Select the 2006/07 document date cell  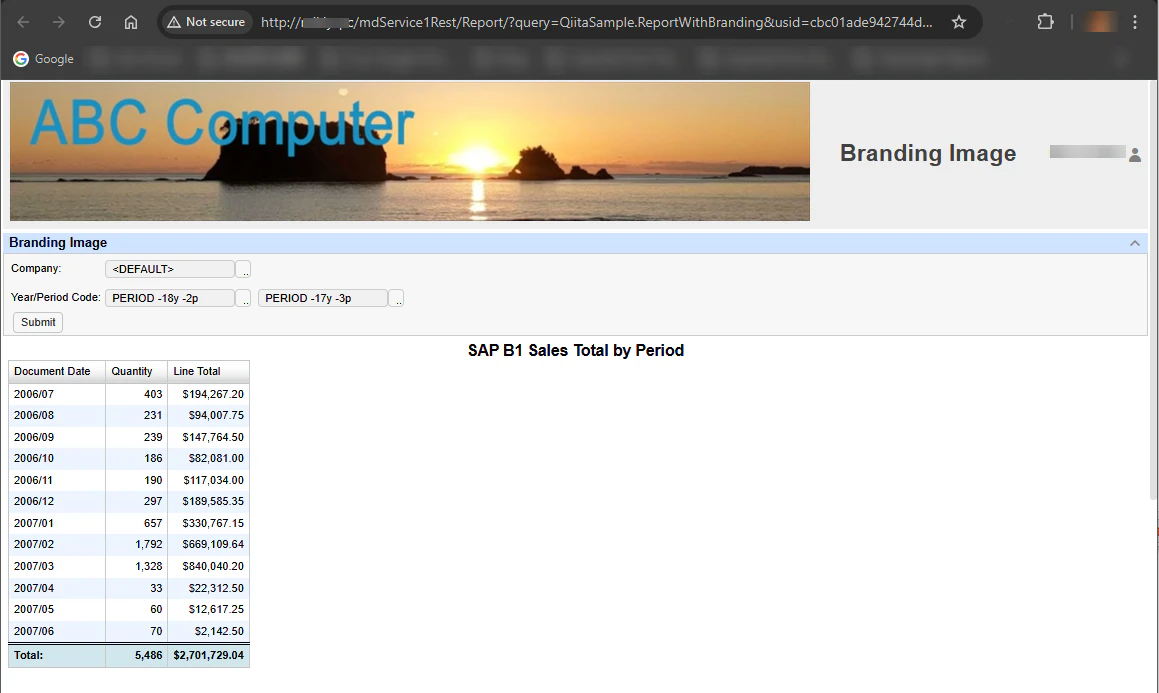click(57, 395)
